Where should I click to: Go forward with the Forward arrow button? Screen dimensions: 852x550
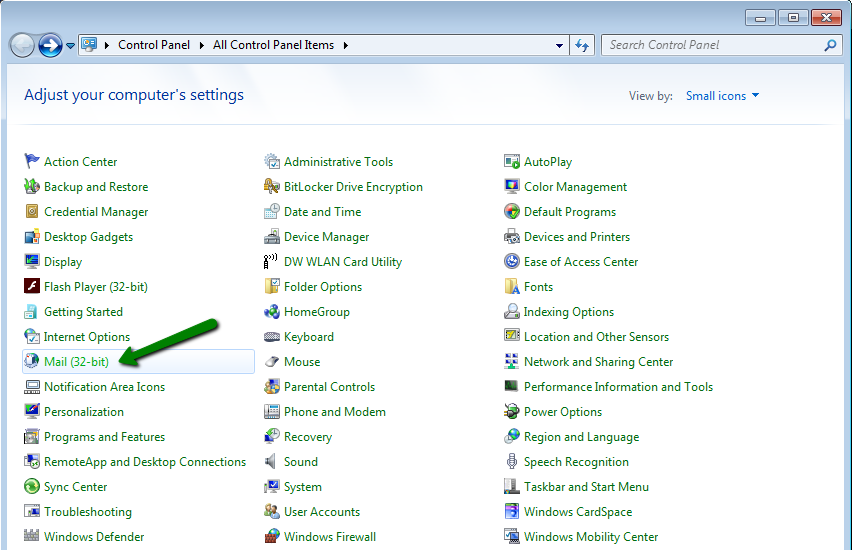(x=50, y=46)
